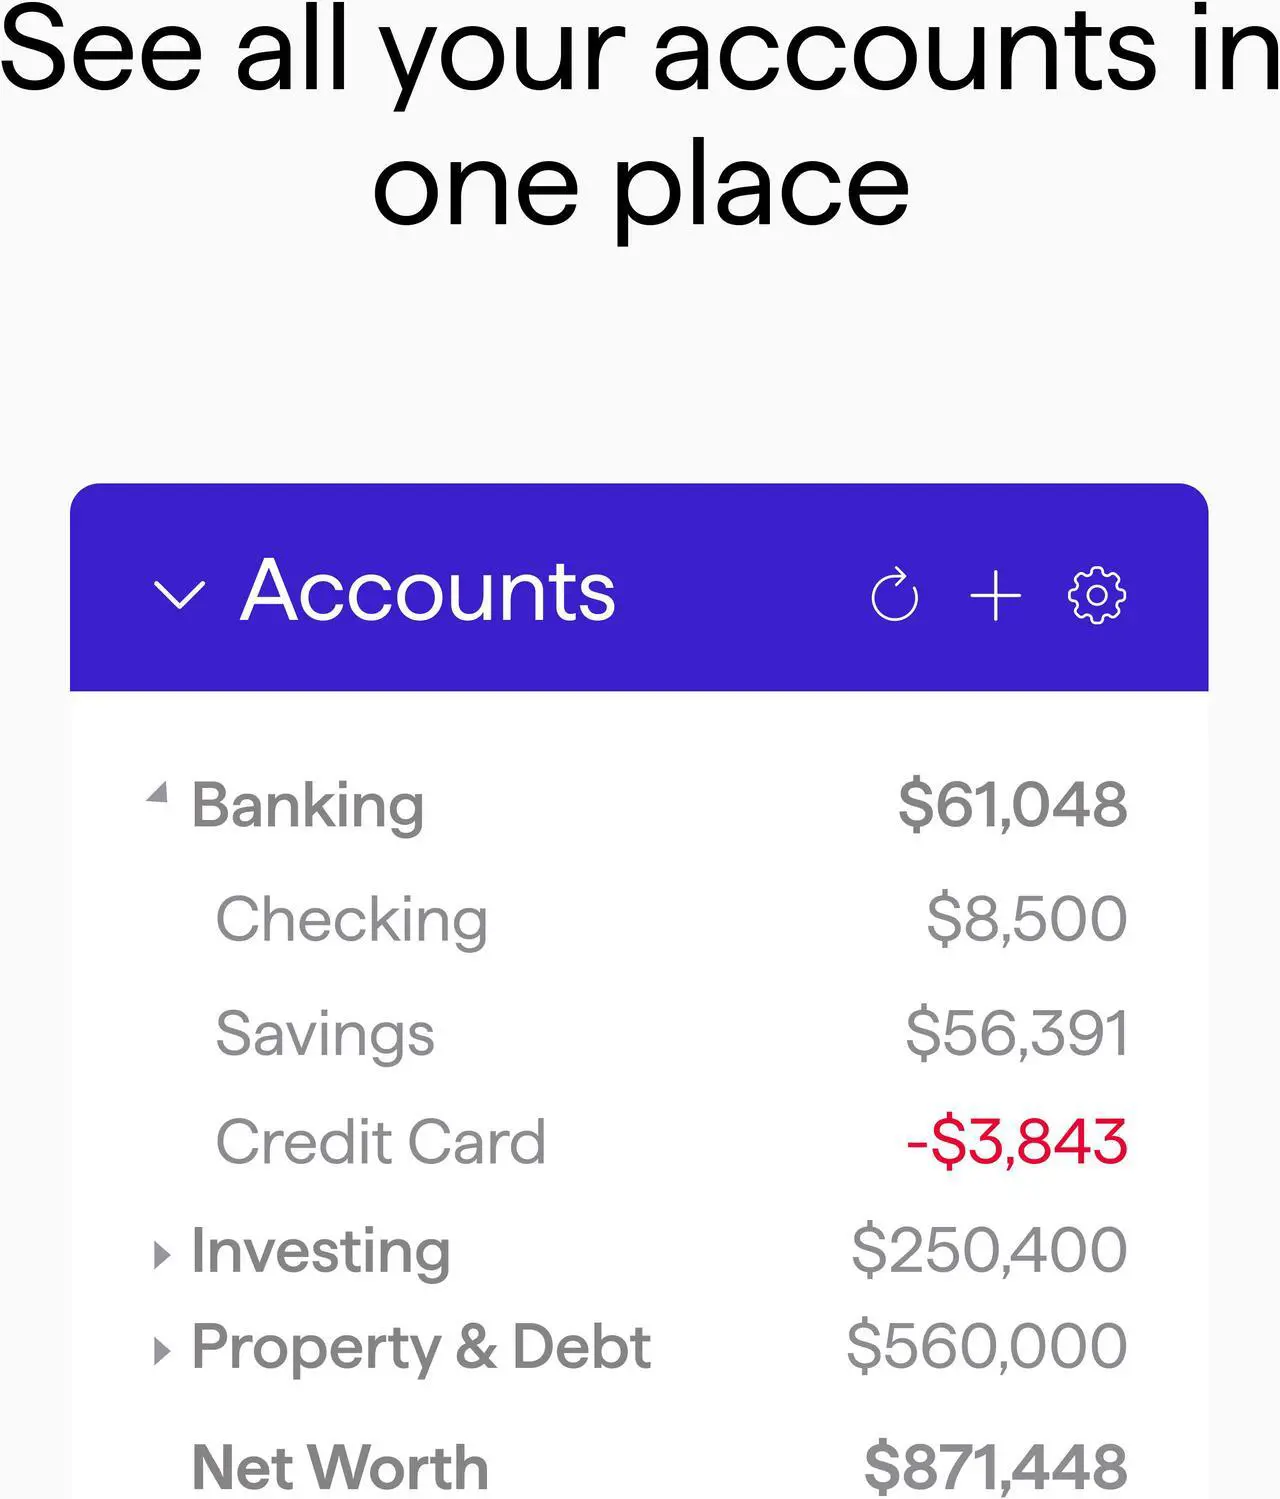Click the $56,391 Savings balance

coord(1017,1033)
